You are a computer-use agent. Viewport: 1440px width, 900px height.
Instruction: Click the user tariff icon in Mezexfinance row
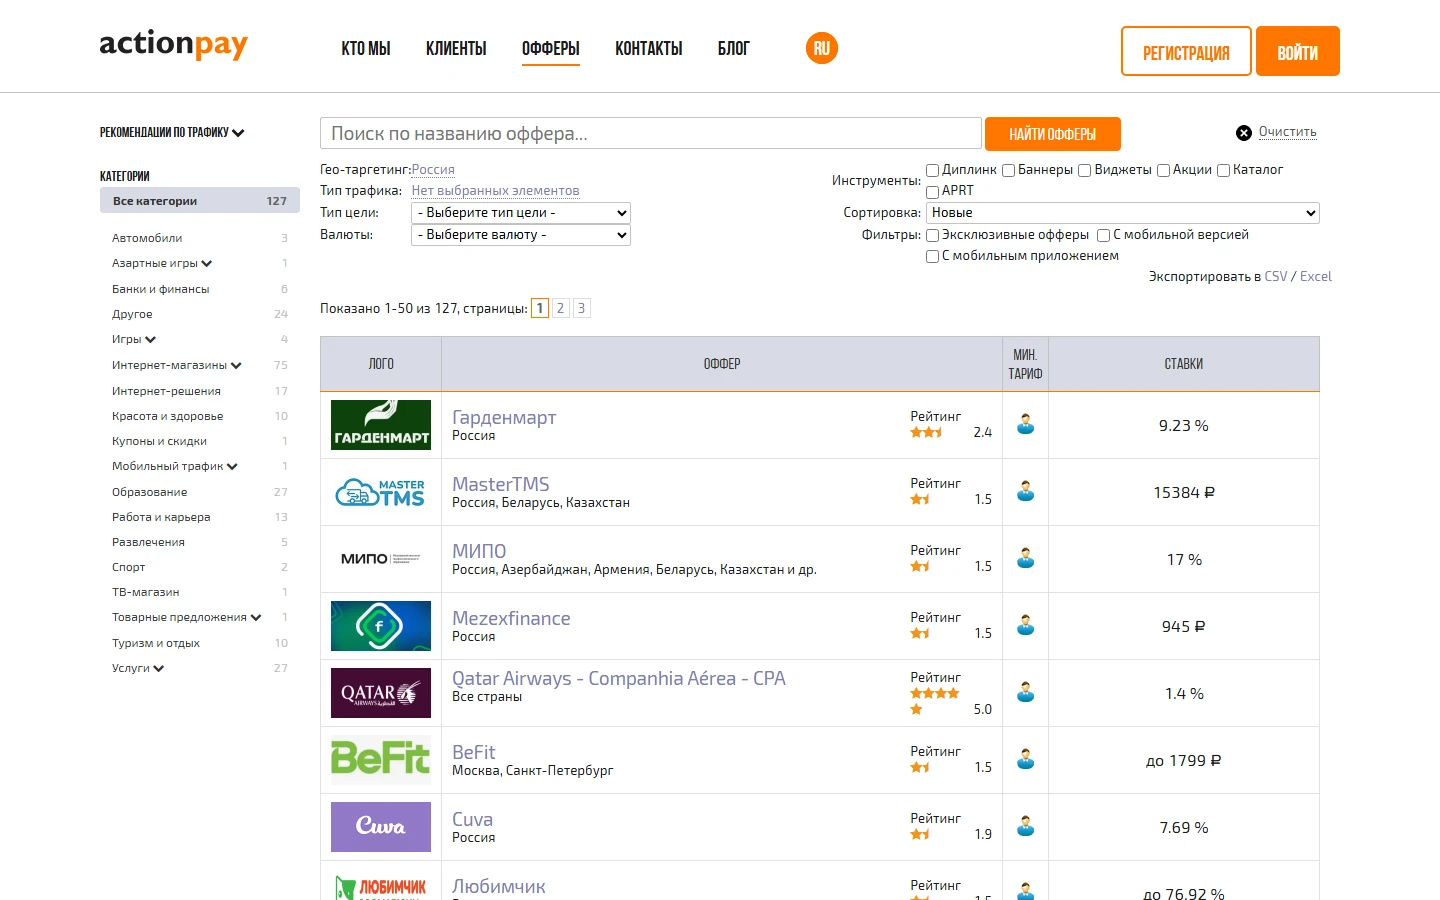click(x=1026, y=625)
